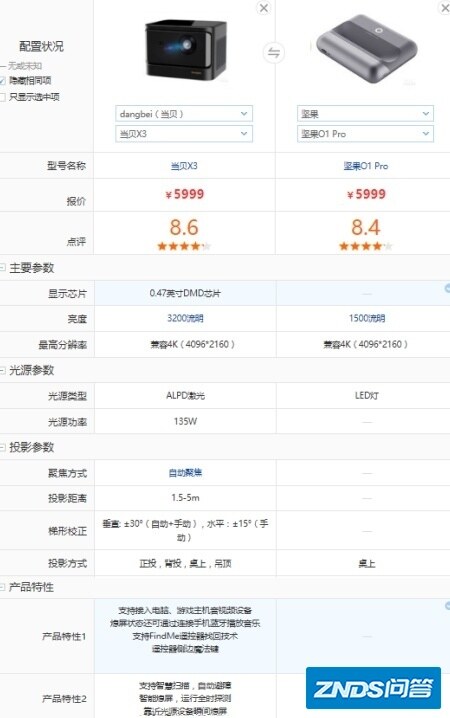
Task: Collapse the 主要参数 section
Action: click(x=2, y=267)
